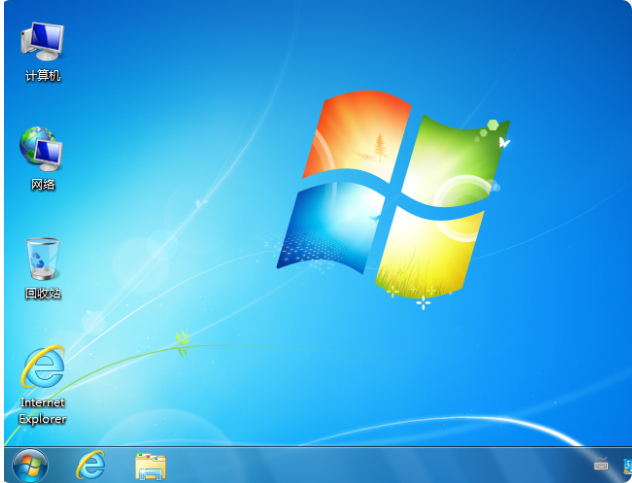Screen dimensions: 632x483
Task: Click an empty area of the taskbar
Action: click(380, 465)
